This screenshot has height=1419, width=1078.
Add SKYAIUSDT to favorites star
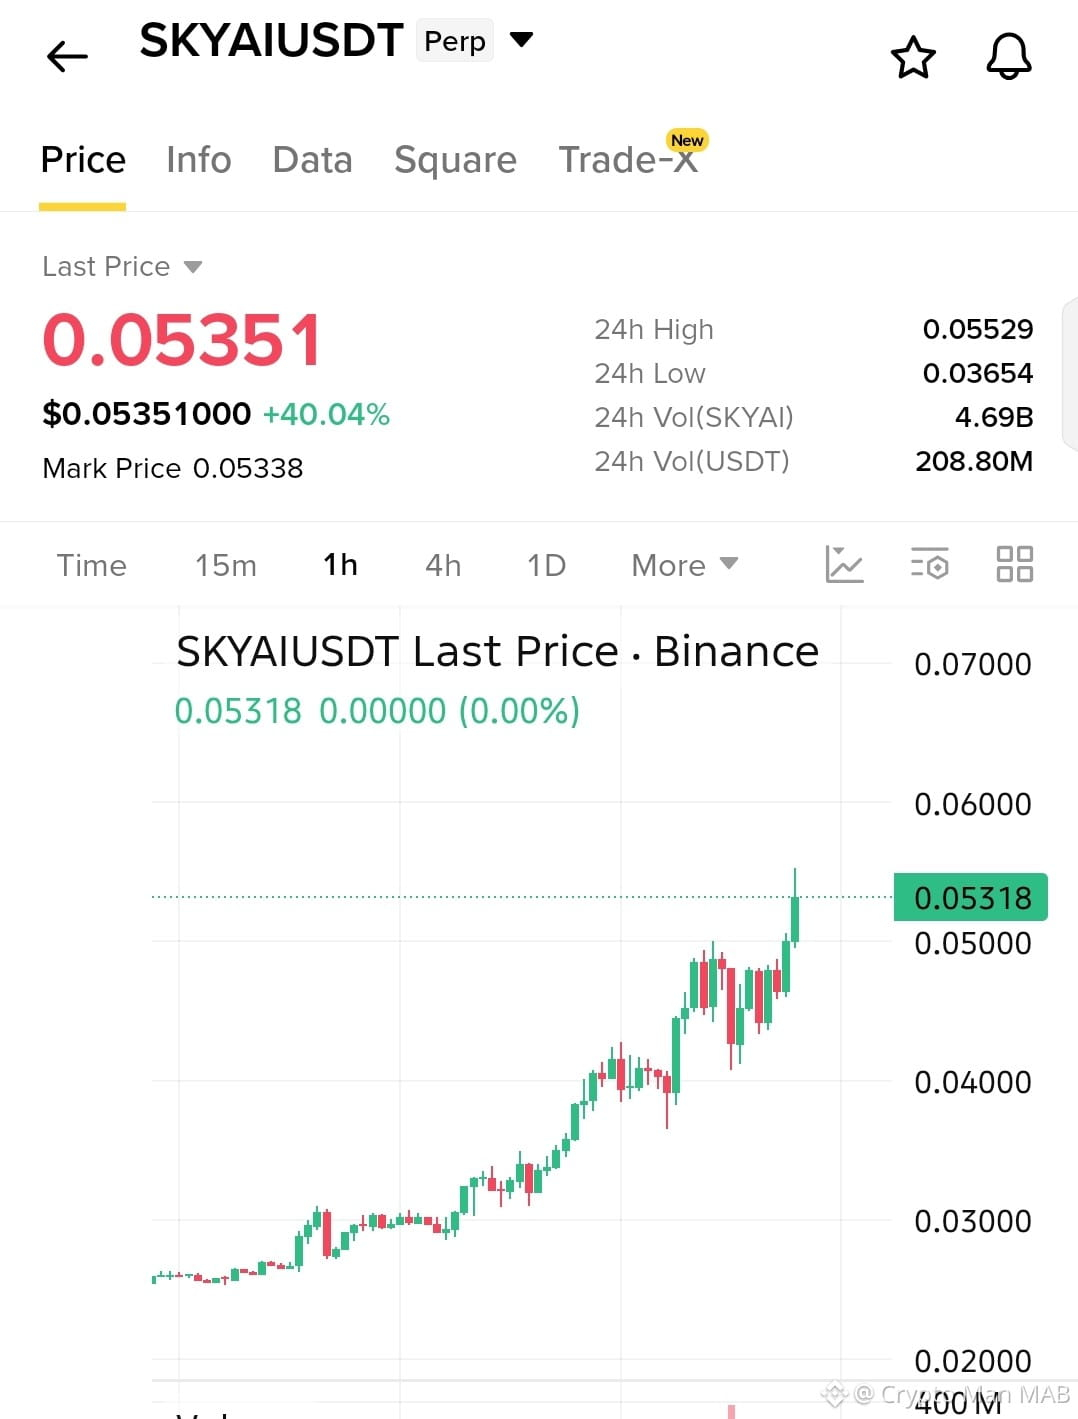(x=913, y=57)
